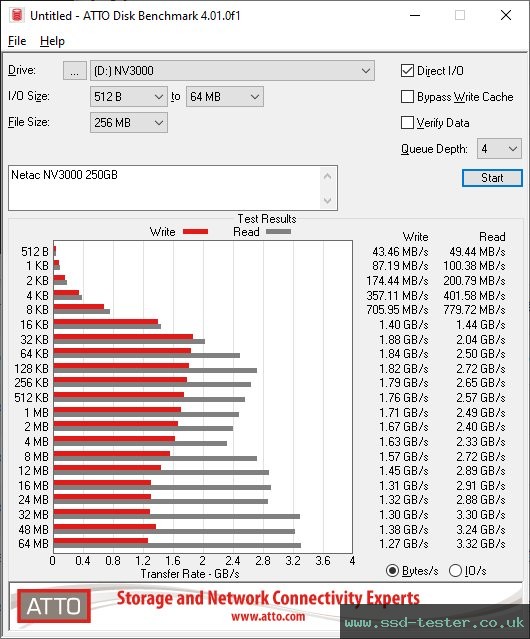Click the 48 MB row label in chart
Viewport: 530px width, 639px height.
(x=33, y=529)
